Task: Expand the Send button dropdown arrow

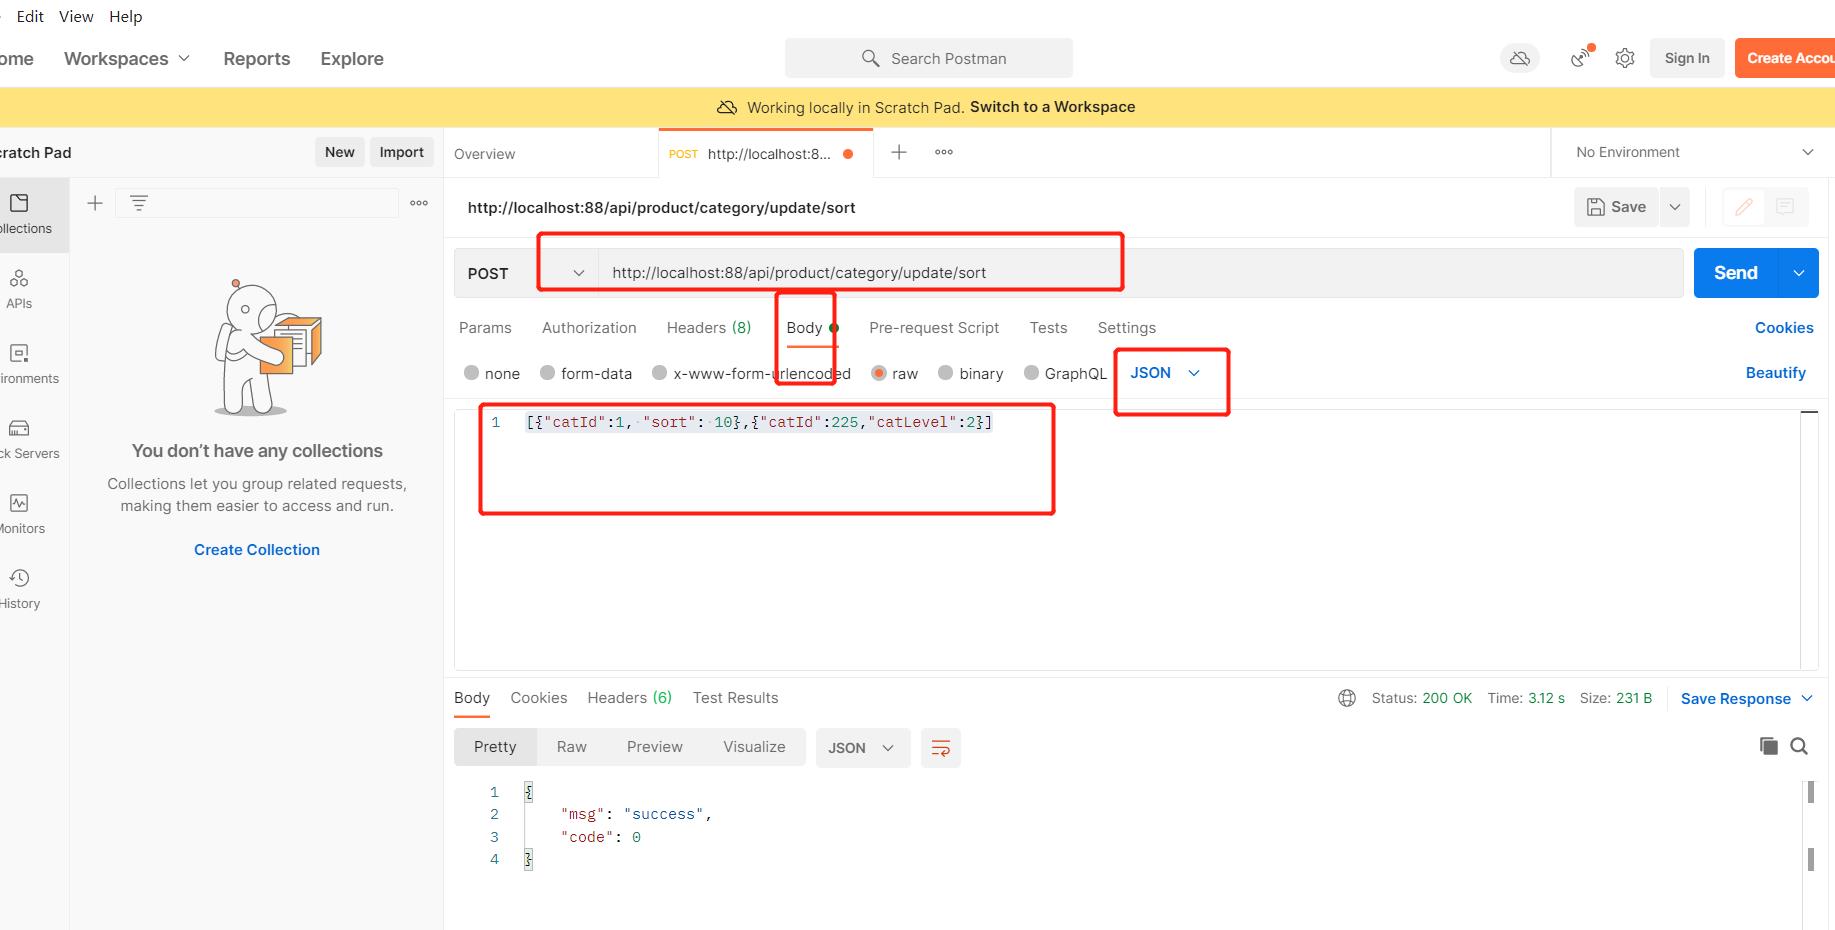Action: click(x=1799, y=273)
